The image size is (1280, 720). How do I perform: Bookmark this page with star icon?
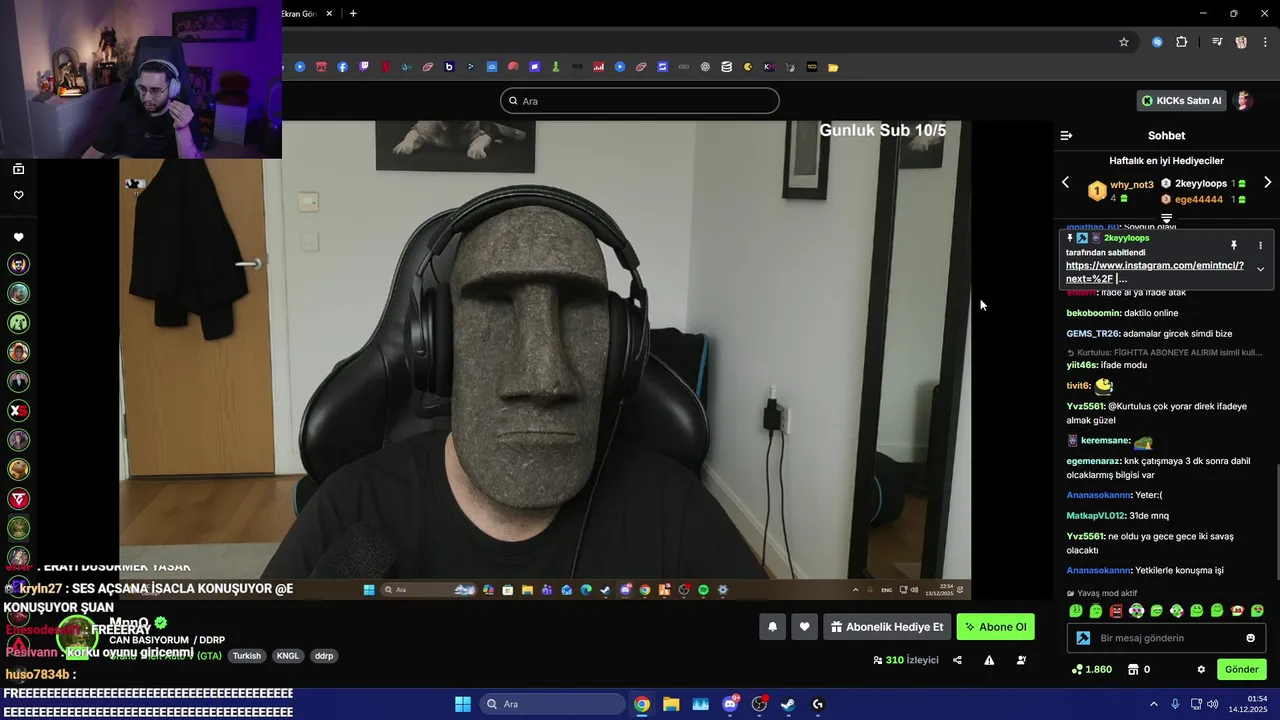pos(1124,42)
